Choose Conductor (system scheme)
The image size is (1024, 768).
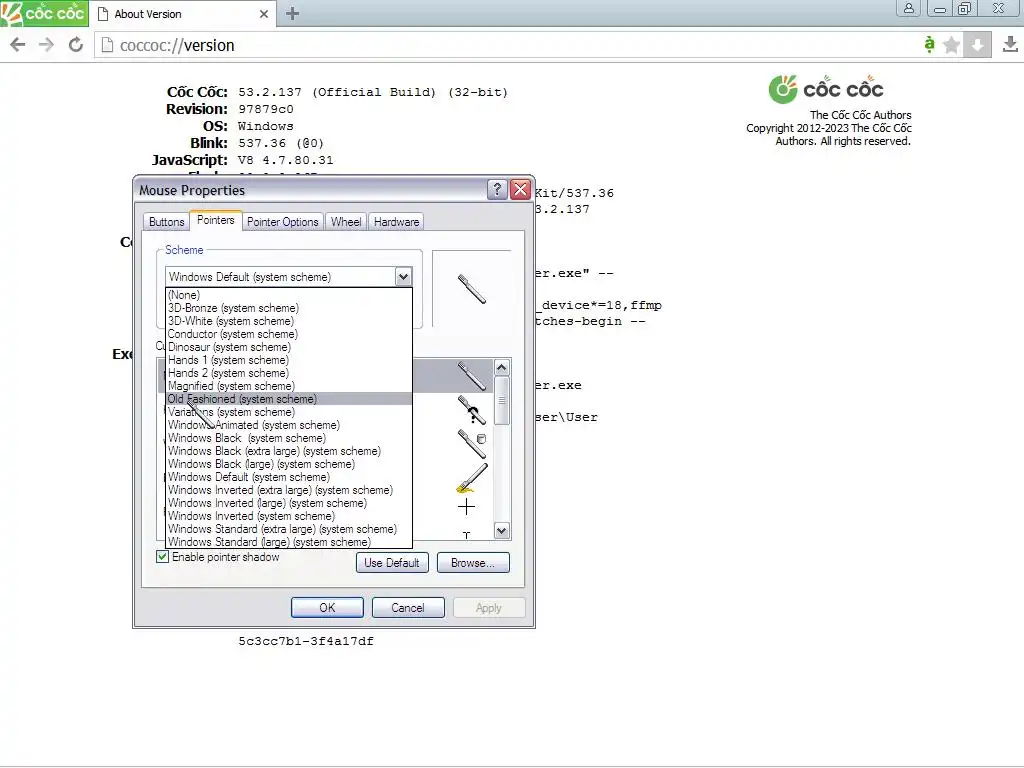[289, 334]
